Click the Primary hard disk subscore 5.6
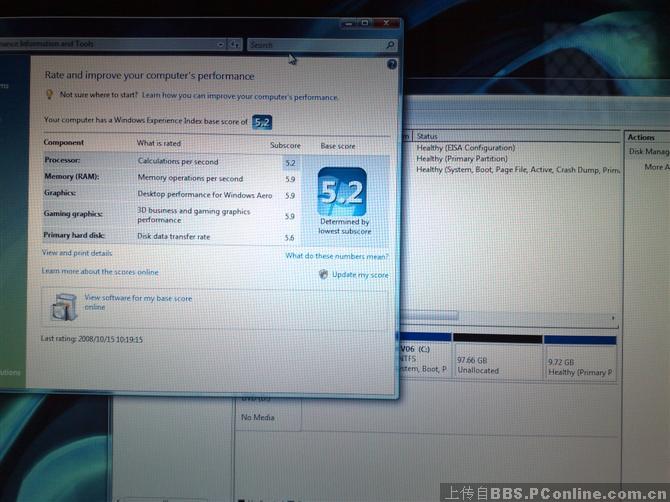The width and height of the screenshot is (670, 502). 289,238
